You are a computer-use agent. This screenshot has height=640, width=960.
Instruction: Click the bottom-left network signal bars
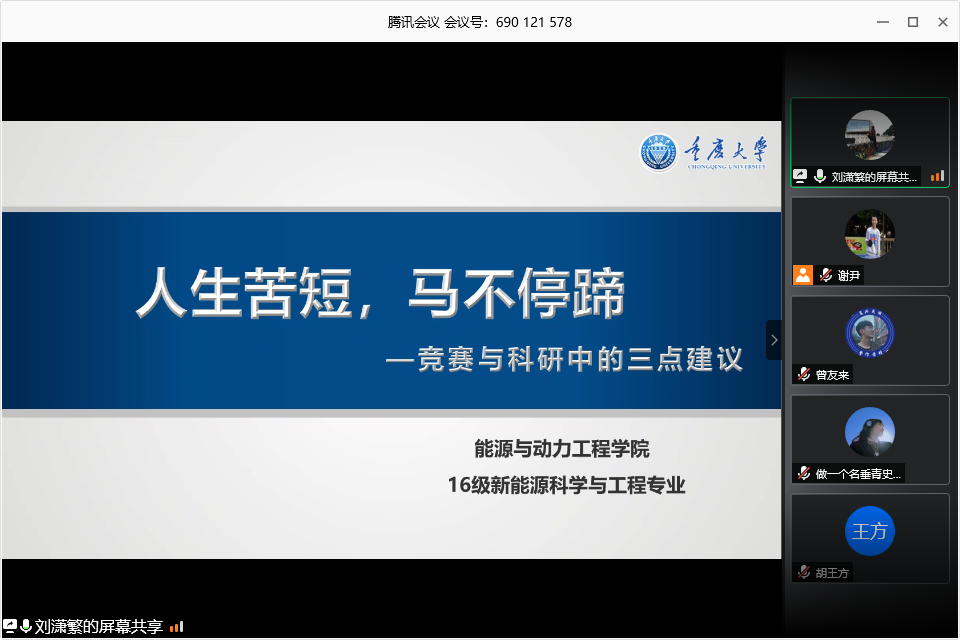click(x=176, y=626)
